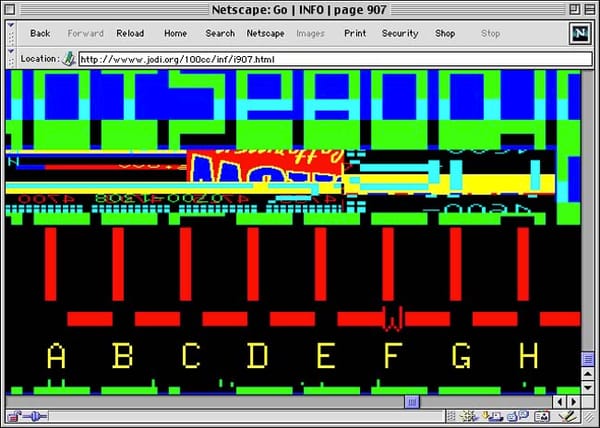The width and height of the screenshot is (600, 428).
Task: Click the Location bookmark page-proxy icon
Action: point(69,59)
